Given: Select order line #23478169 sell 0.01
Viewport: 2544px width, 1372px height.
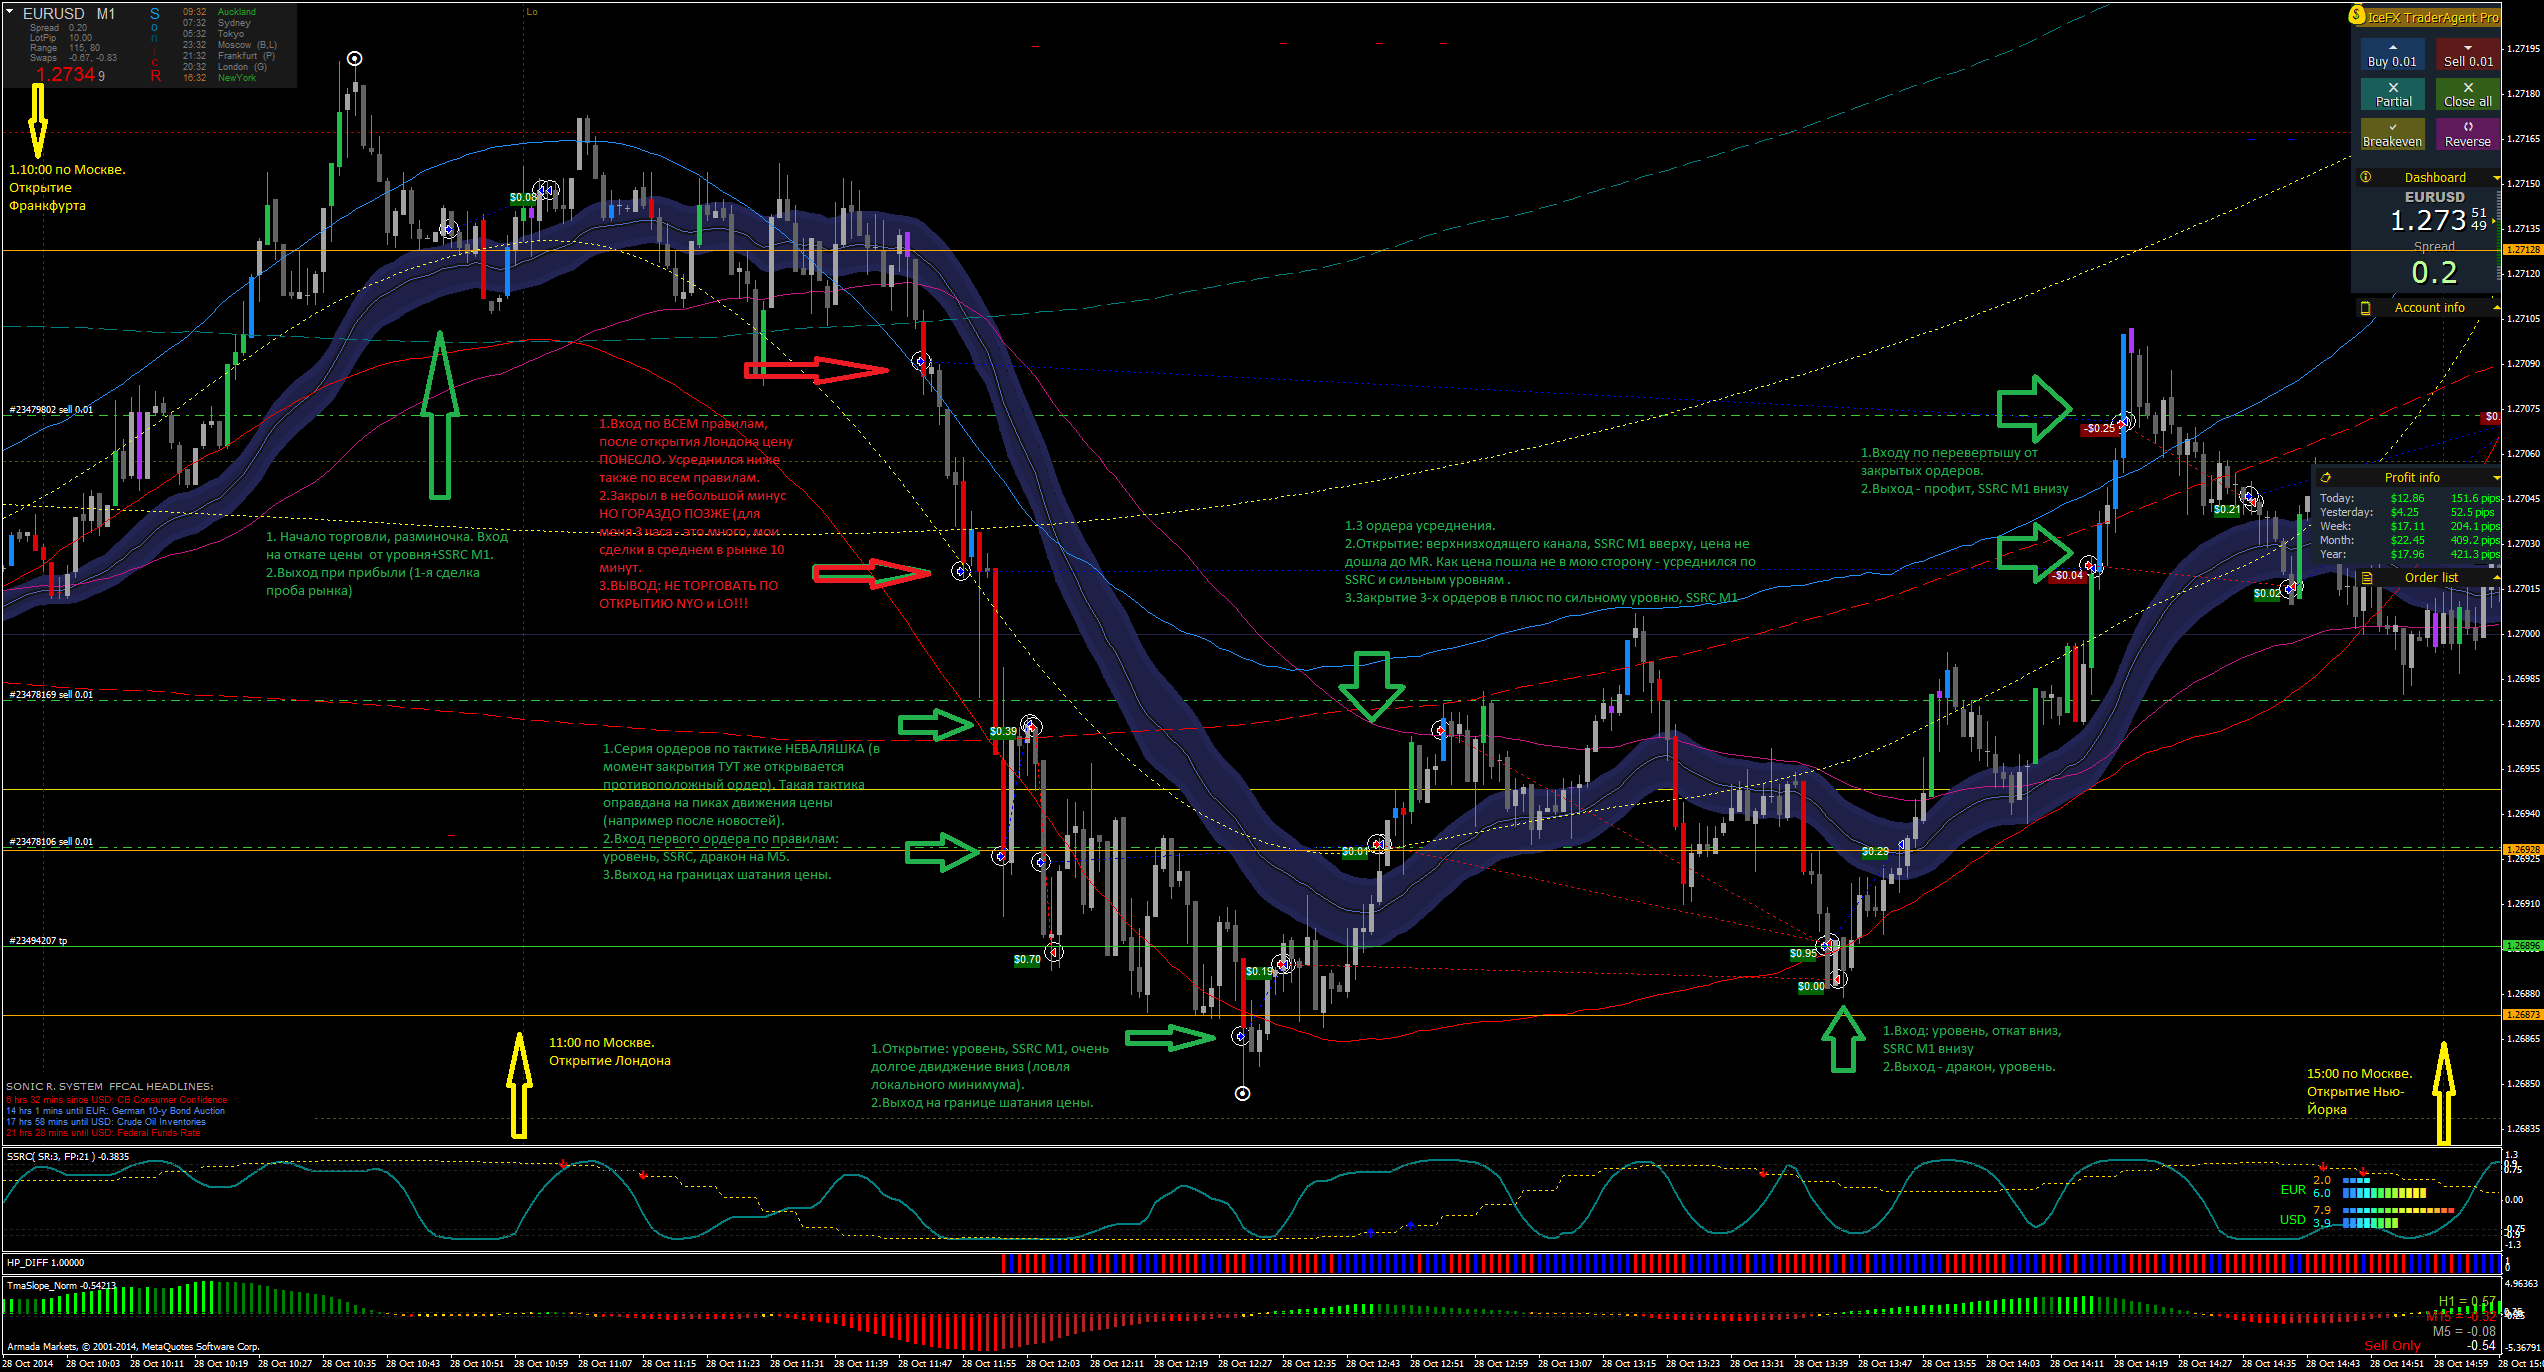Looking at the screenshot, I should click(x=51, y=695).
